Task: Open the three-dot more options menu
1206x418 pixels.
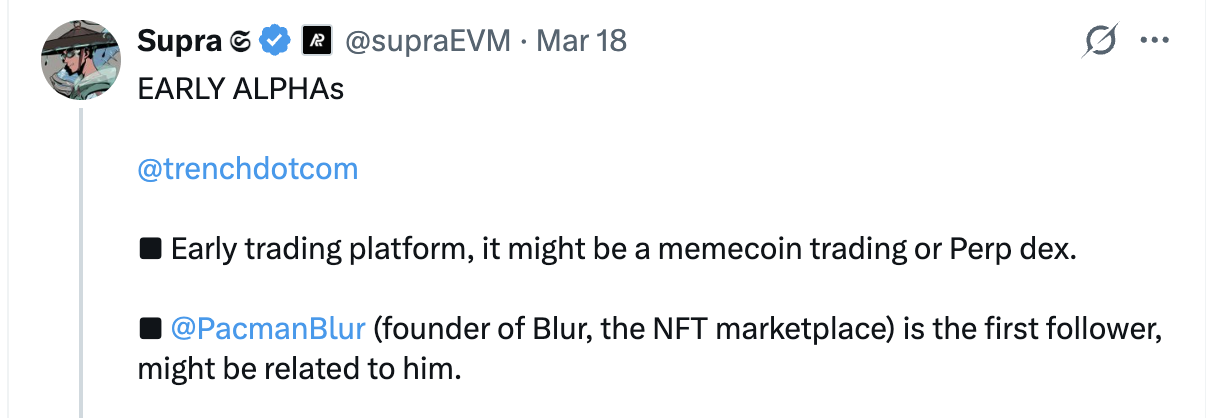Action: point(1154,41)
